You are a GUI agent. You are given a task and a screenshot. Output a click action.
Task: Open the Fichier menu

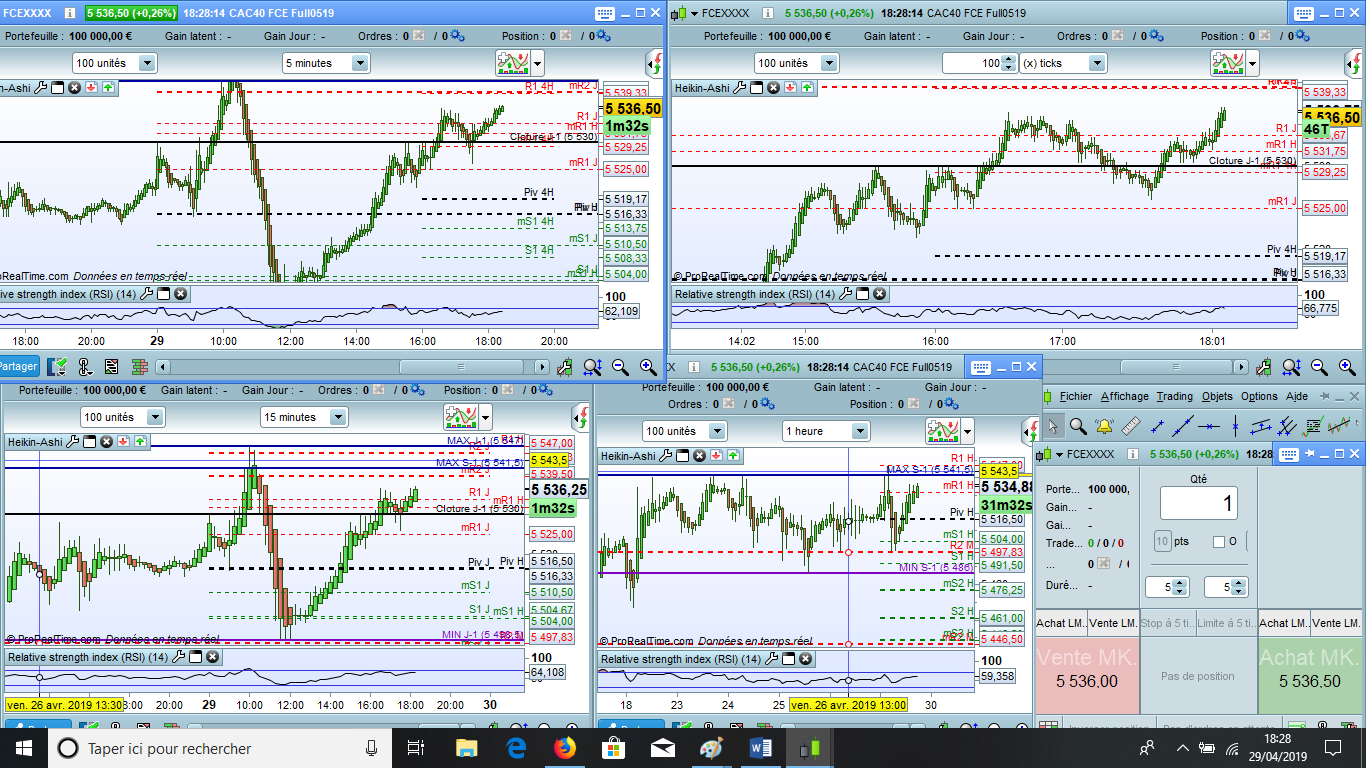(1076, 396)
